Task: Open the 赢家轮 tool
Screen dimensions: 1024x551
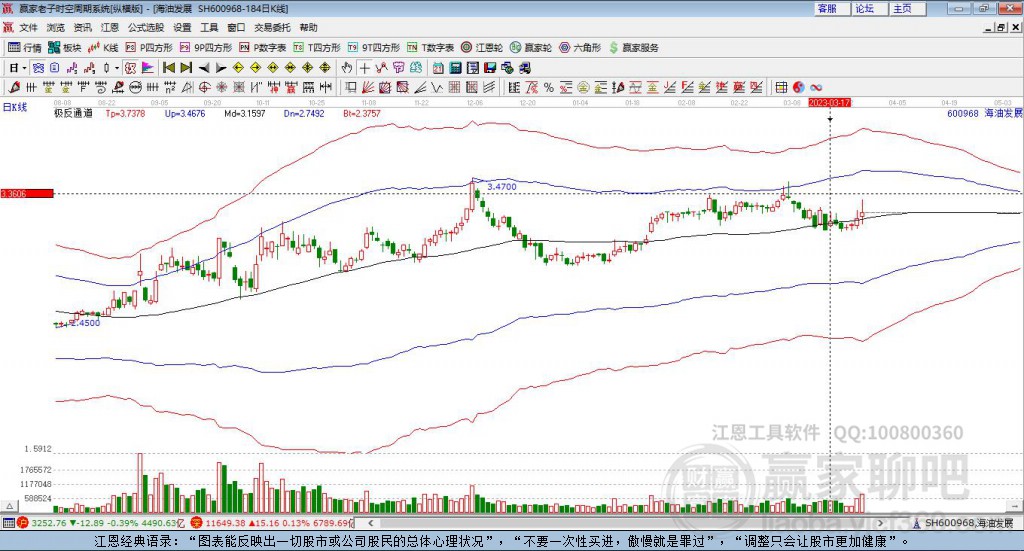Action: tap(531, 48)
